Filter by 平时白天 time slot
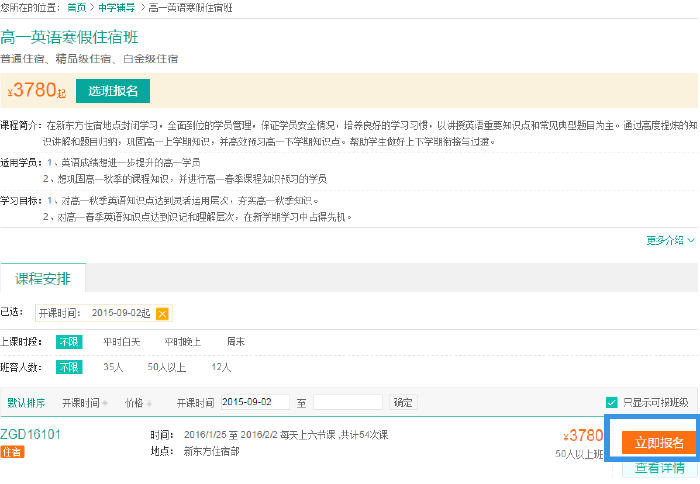700x484 pixels. 122,341
